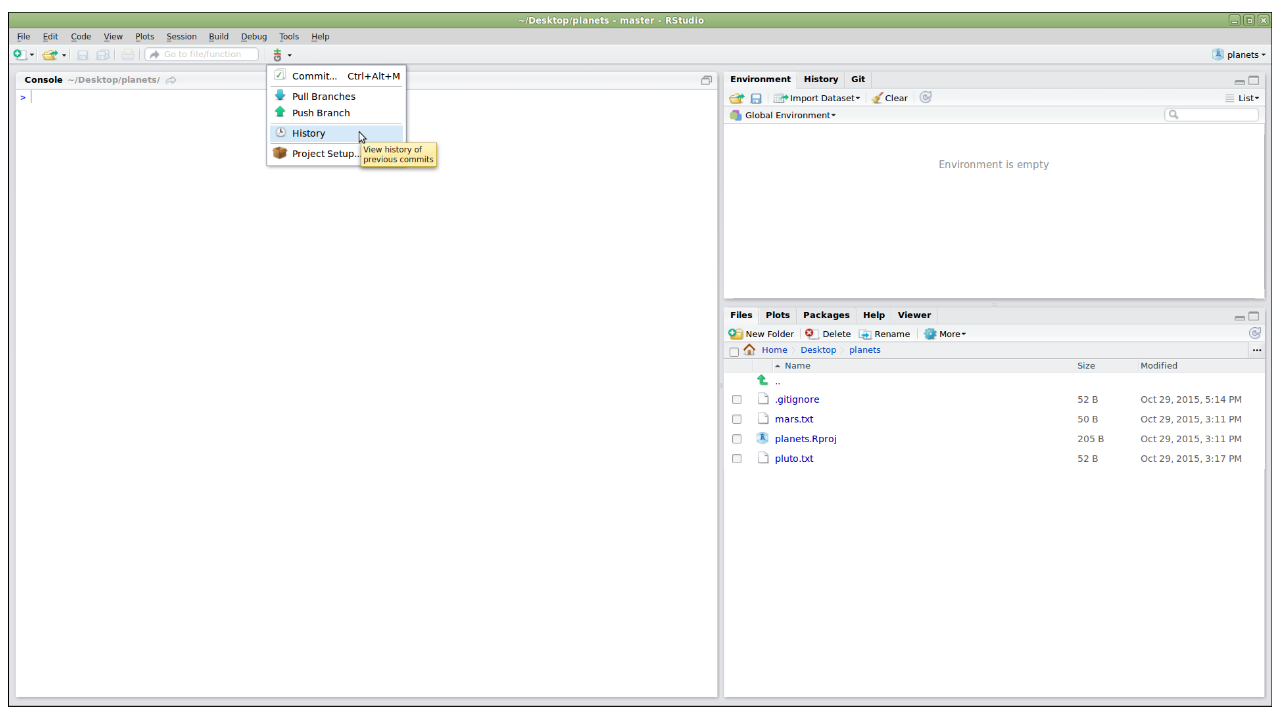
Task: Switch to the Packages tab
Action: [826, 315]
